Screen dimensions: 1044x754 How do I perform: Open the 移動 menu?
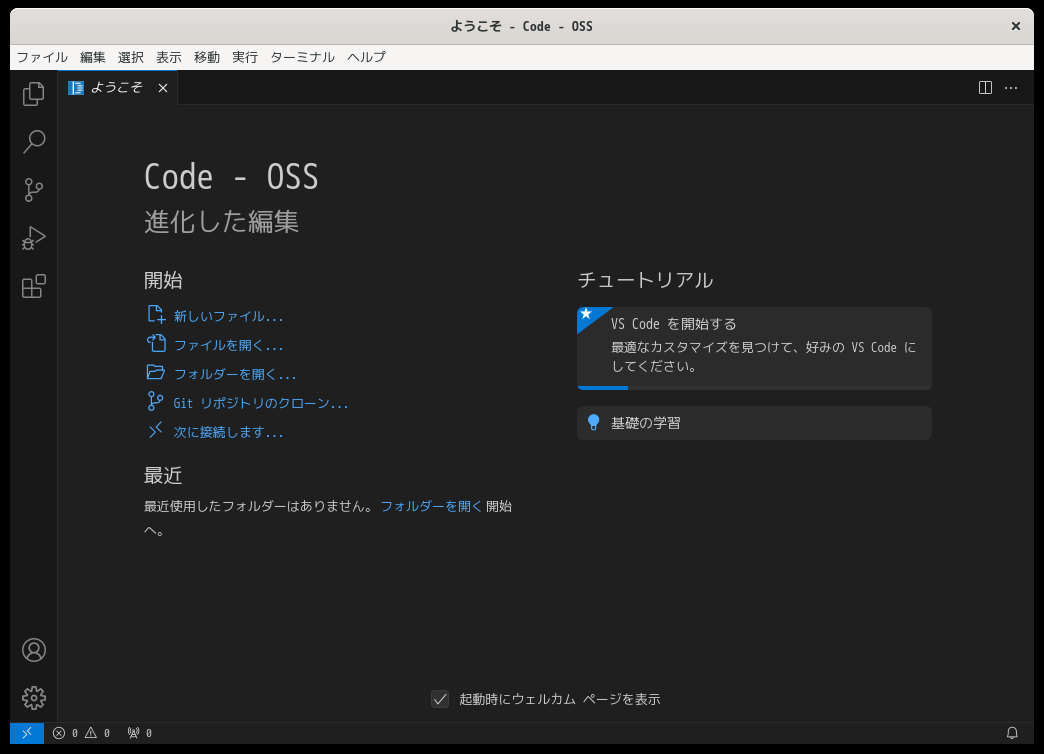point(206,57)
